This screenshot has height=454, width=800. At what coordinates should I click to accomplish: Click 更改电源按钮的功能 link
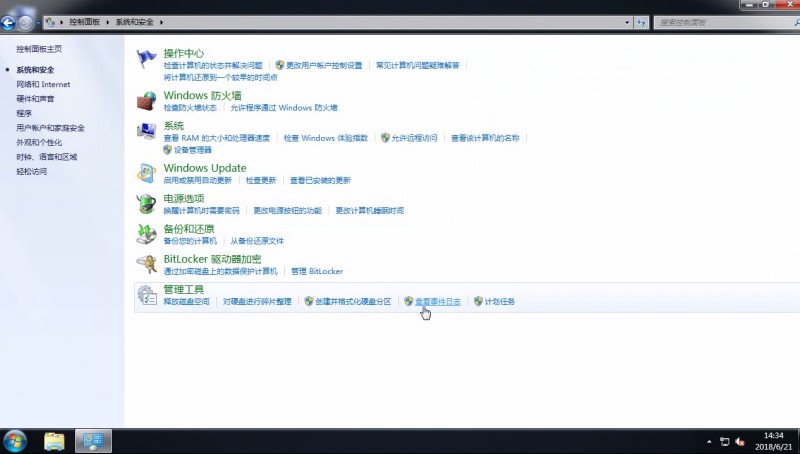(x=288, y=210)
